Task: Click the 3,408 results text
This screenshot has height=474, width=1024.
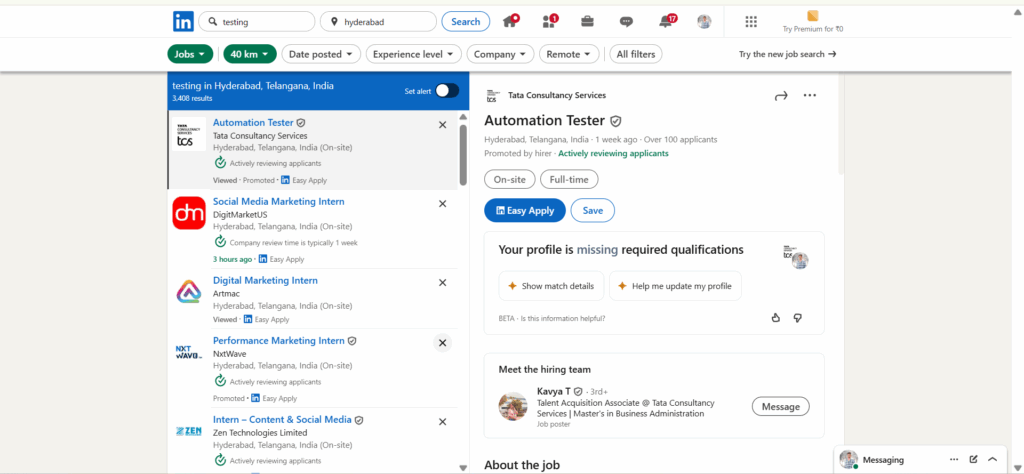Action: click(x=193, y=99)
